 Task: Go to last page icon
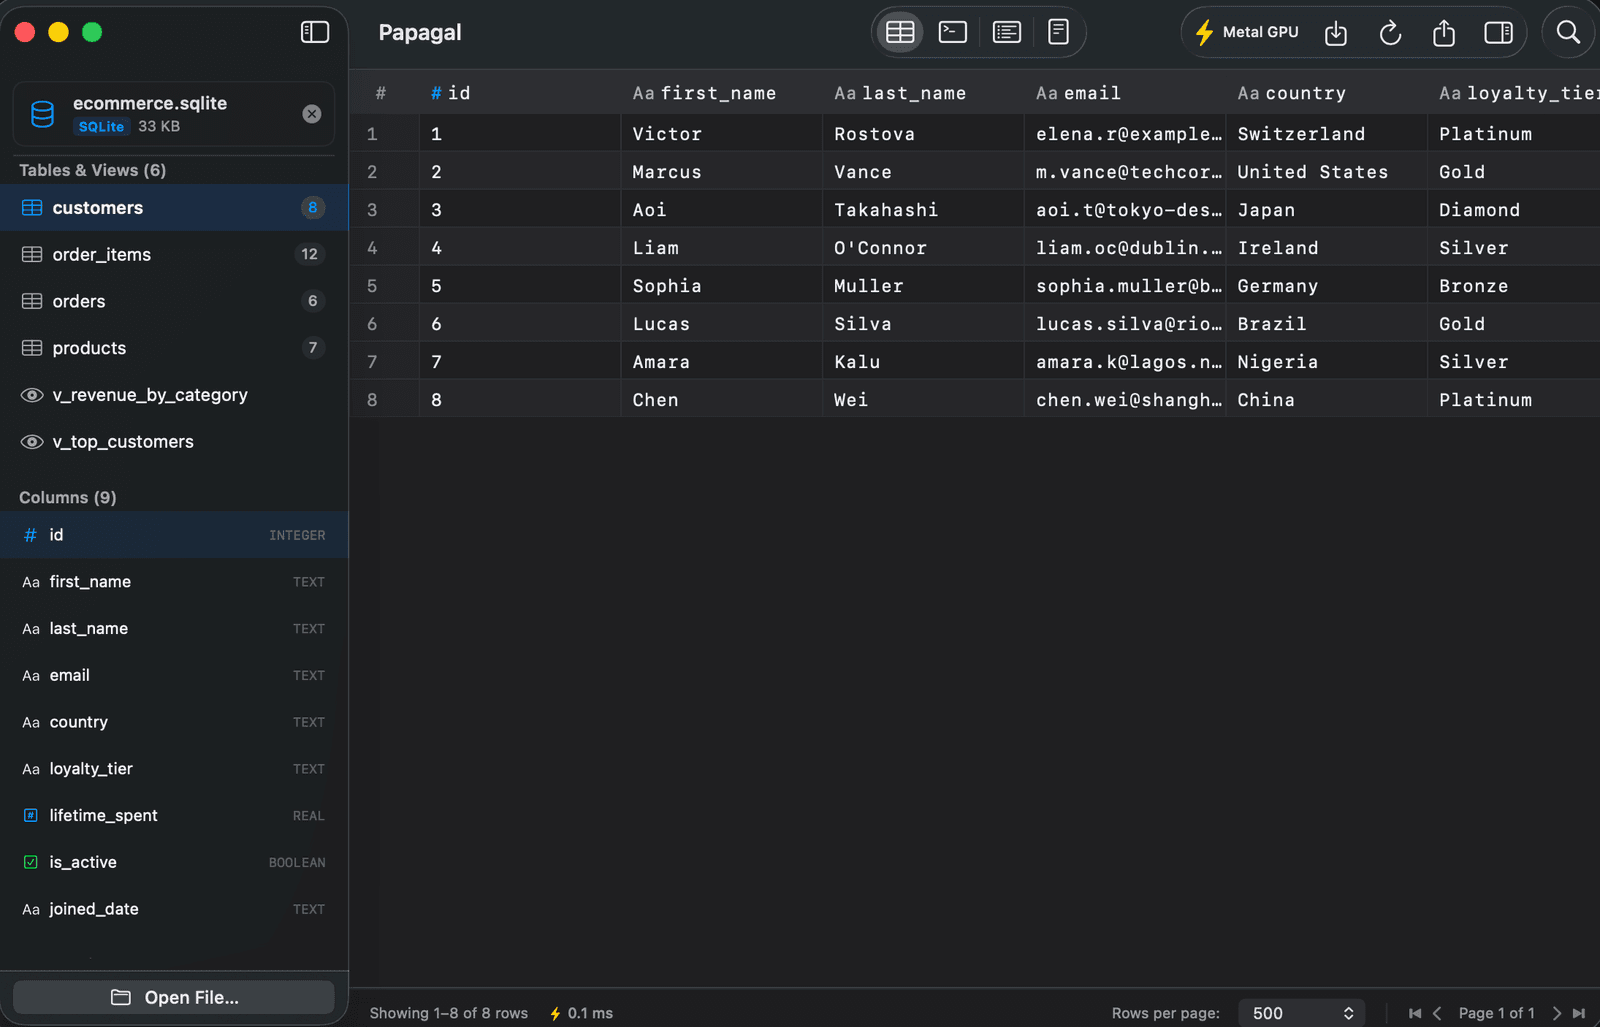[x=1579, y=1013]
